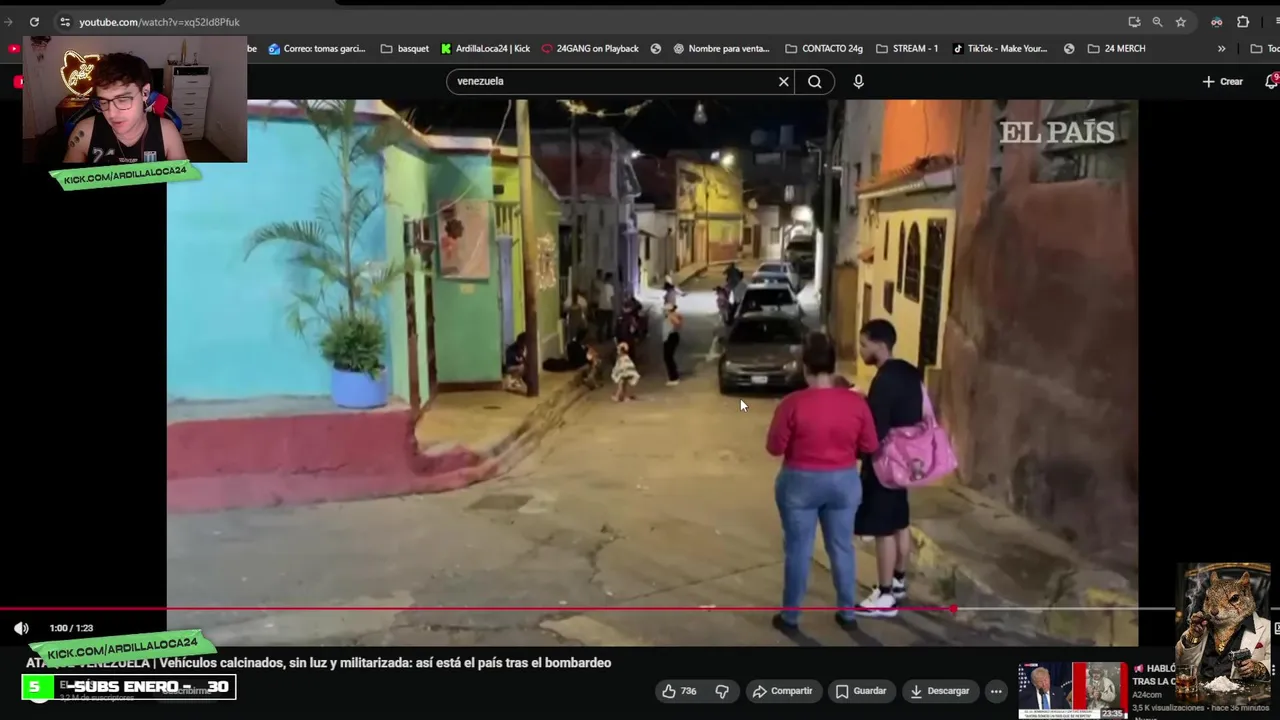The height and width of the screenshot is (720, 1280).
Task: Open the 'basquet' bookmarks folder
Action: [x=404, y=48]
